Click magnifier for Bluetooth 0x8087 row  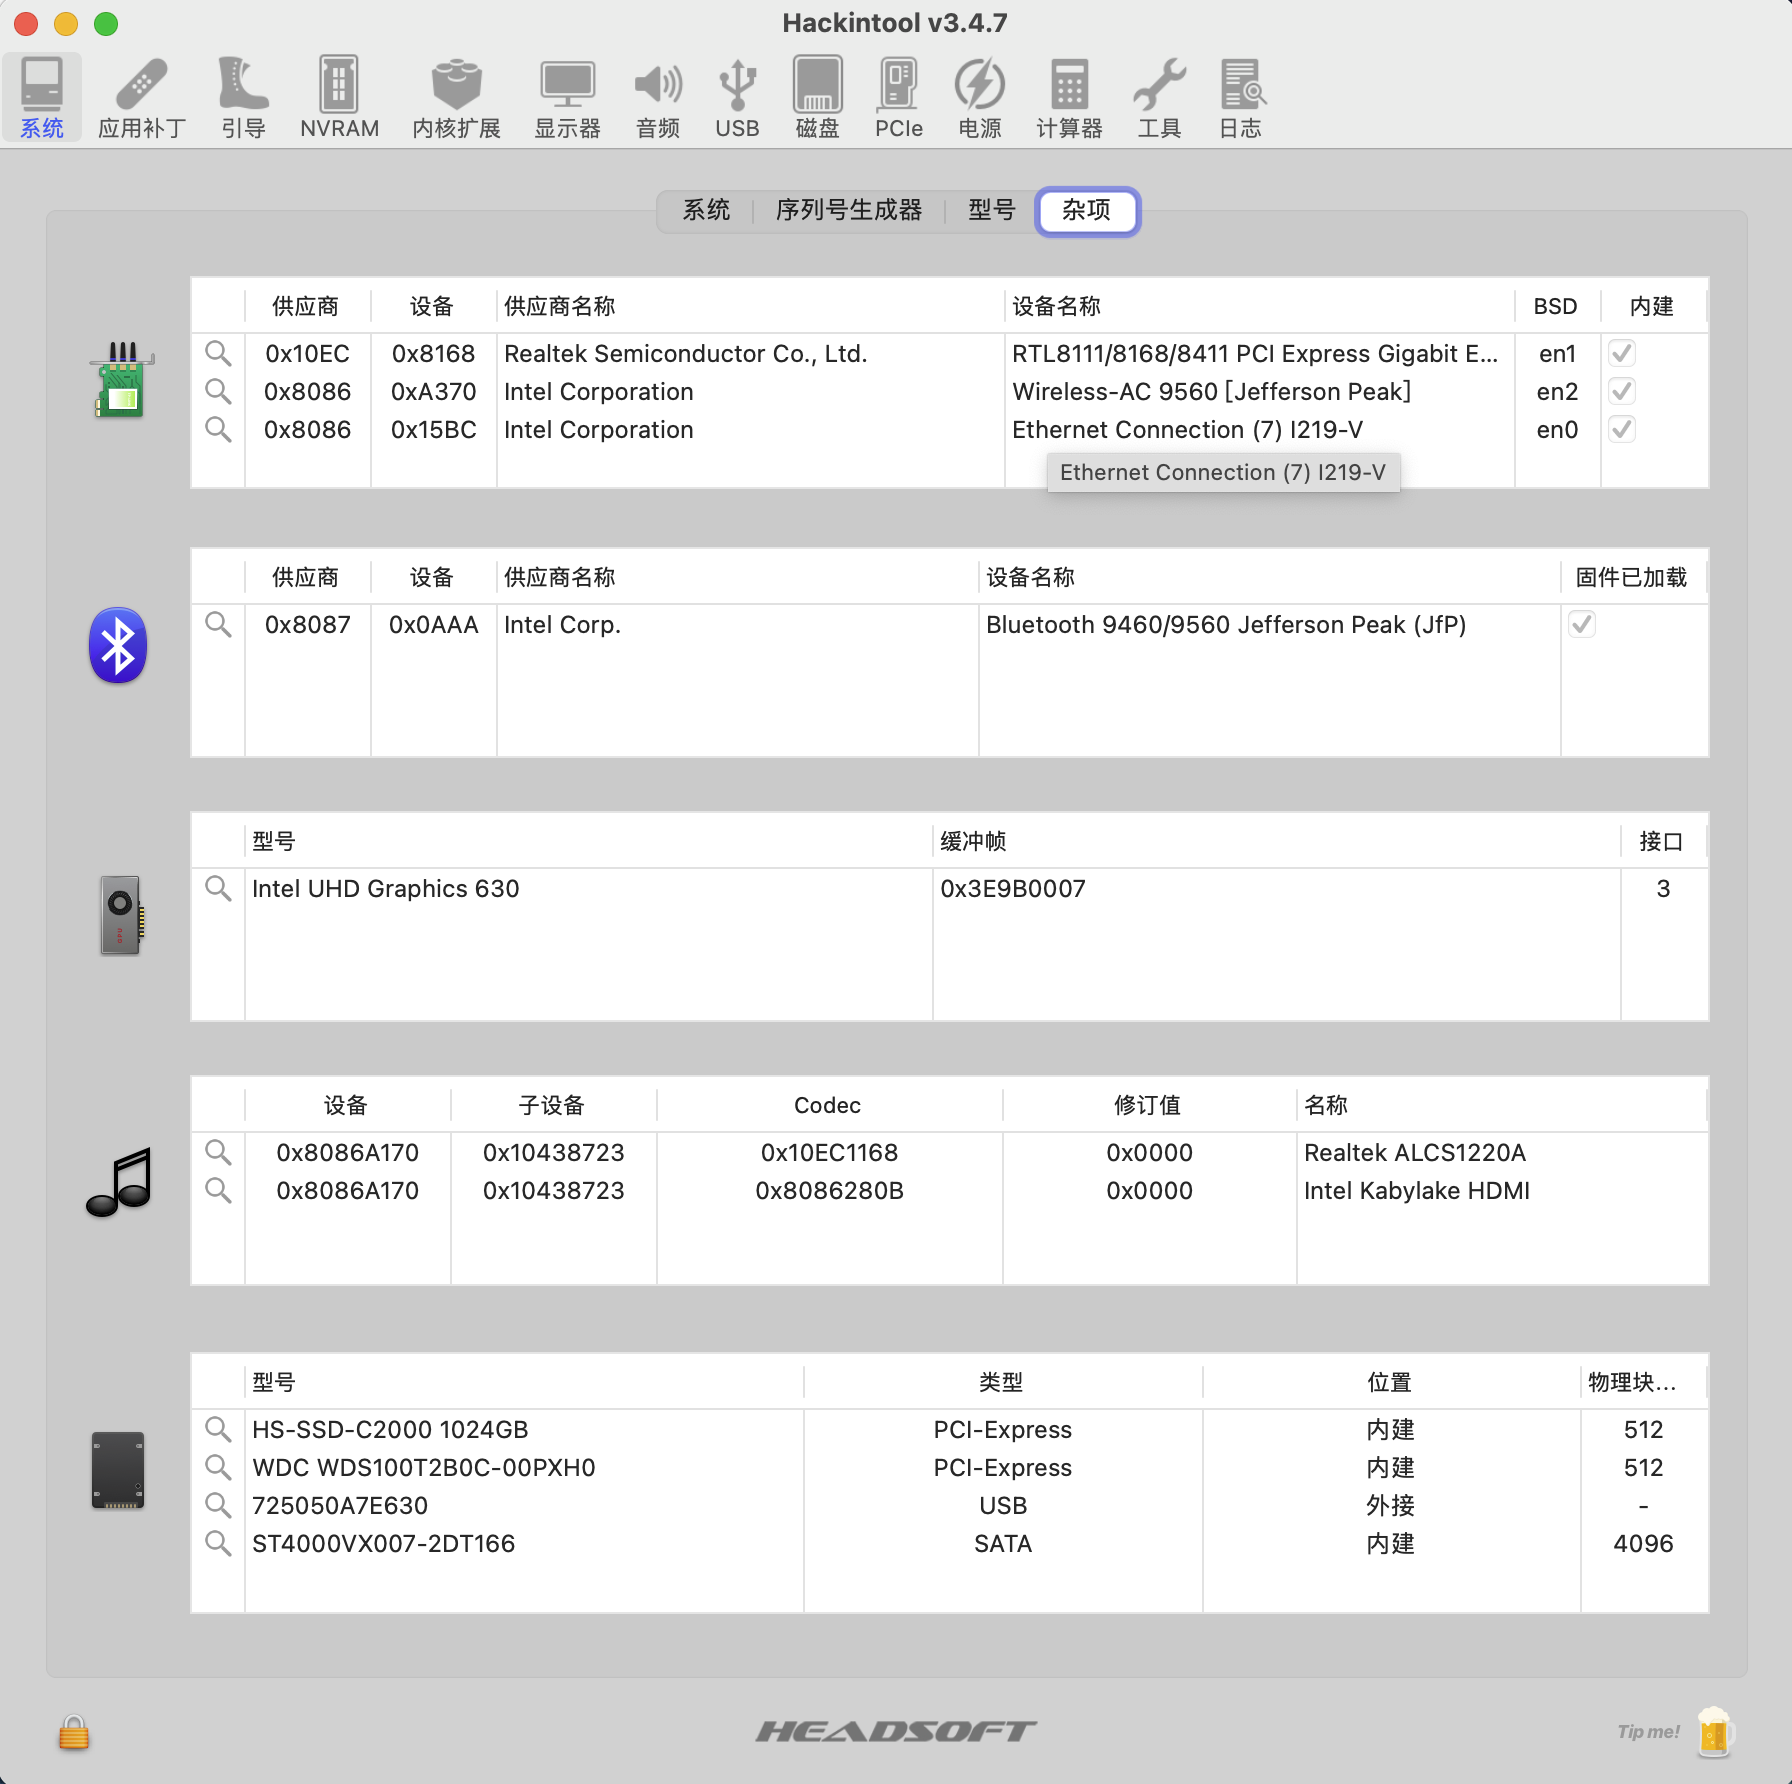click(218, 624)
